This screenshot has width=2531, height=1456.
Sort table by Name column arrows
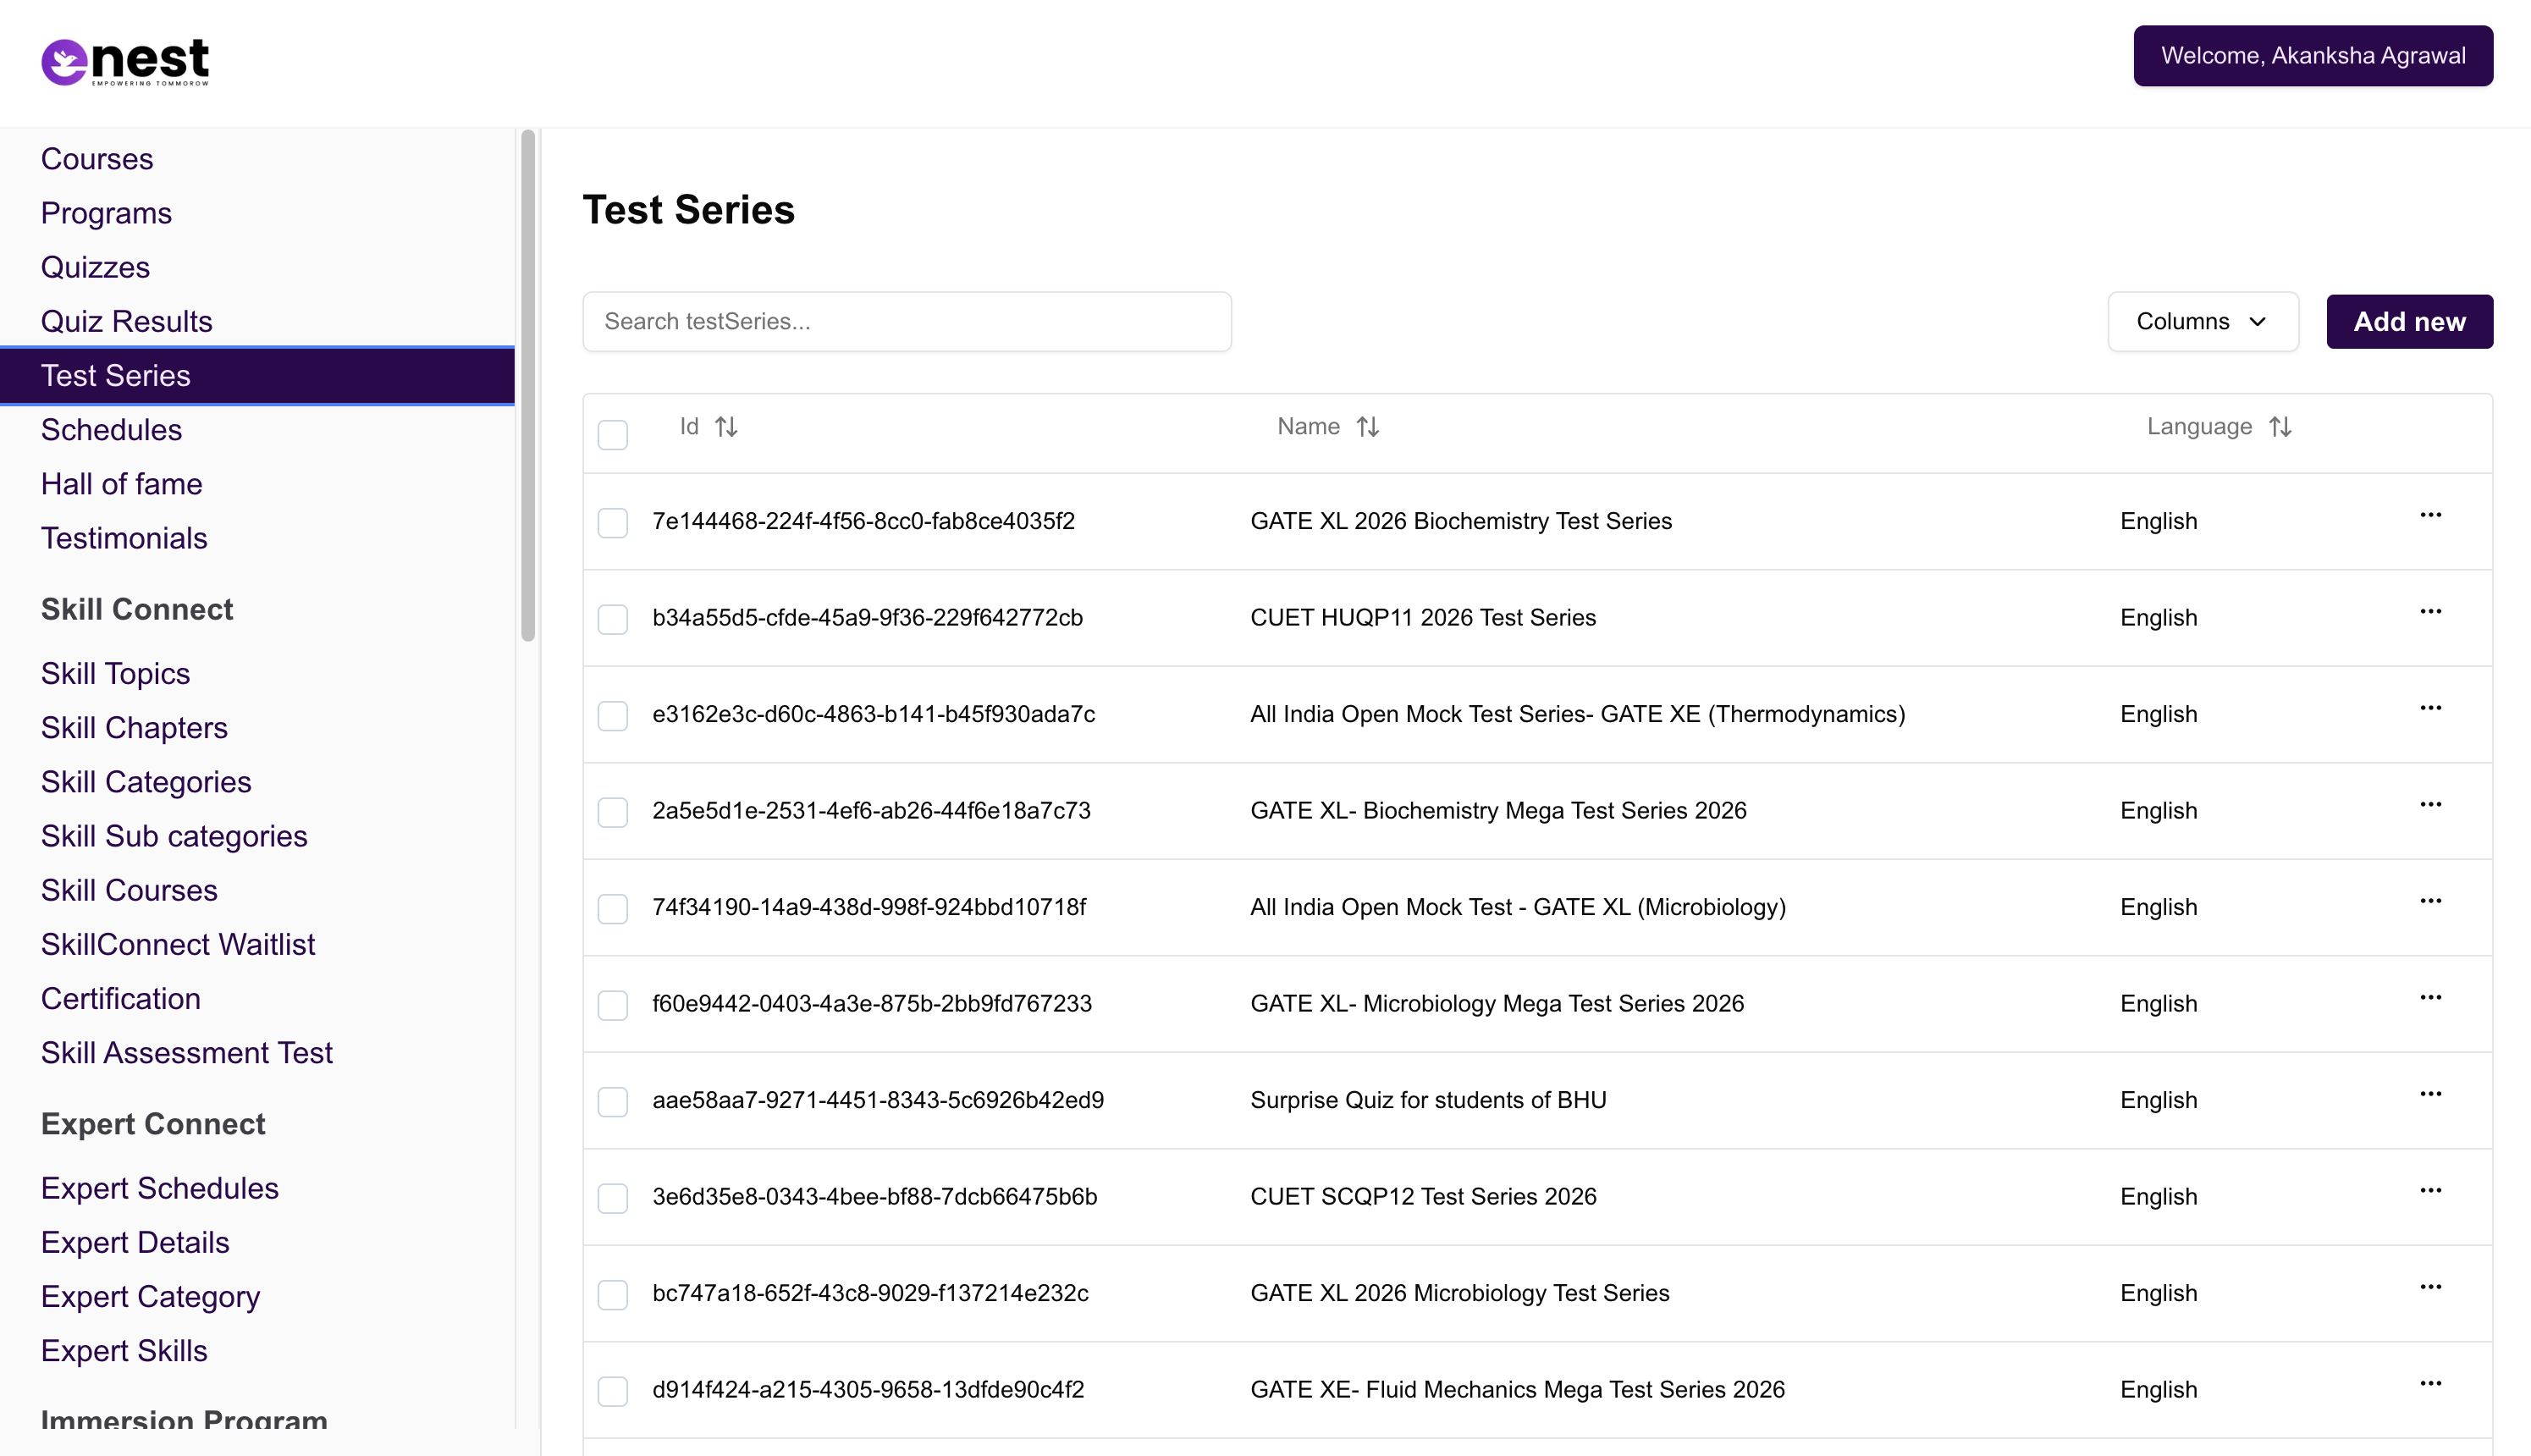coord(1368,427)
